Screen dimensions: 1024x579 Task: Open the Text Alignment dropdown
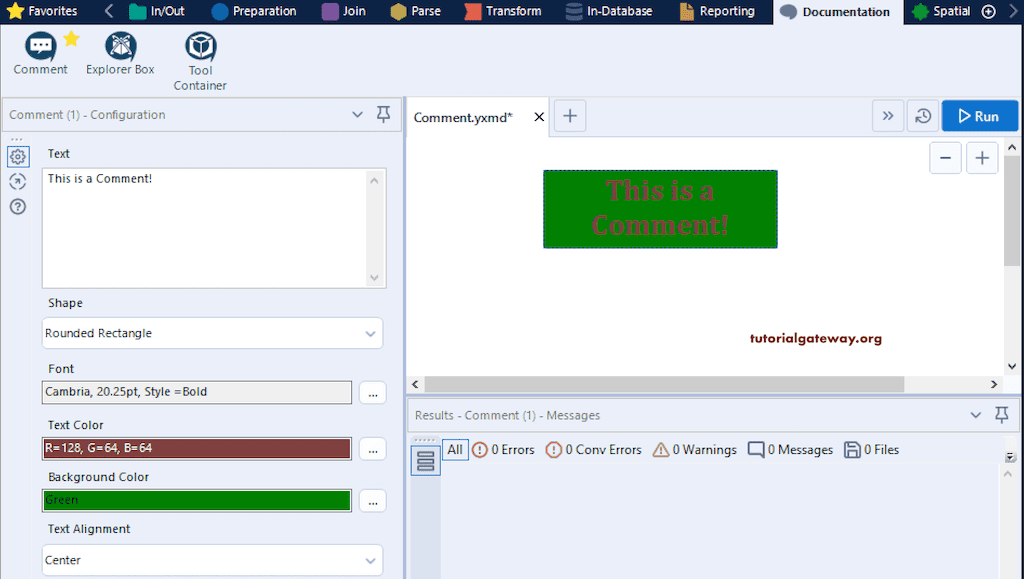pyautogui.click(x=212, y=560)
